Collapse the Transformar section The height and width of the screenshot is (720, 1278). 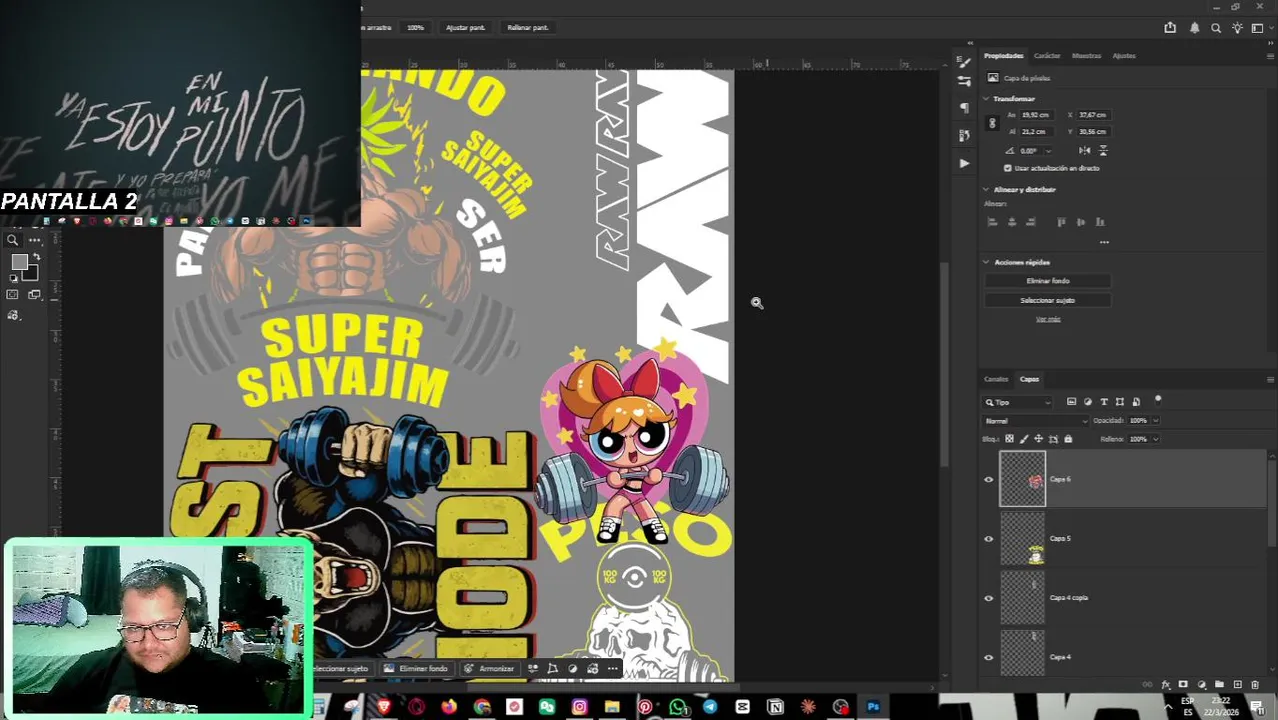(986, 99)
